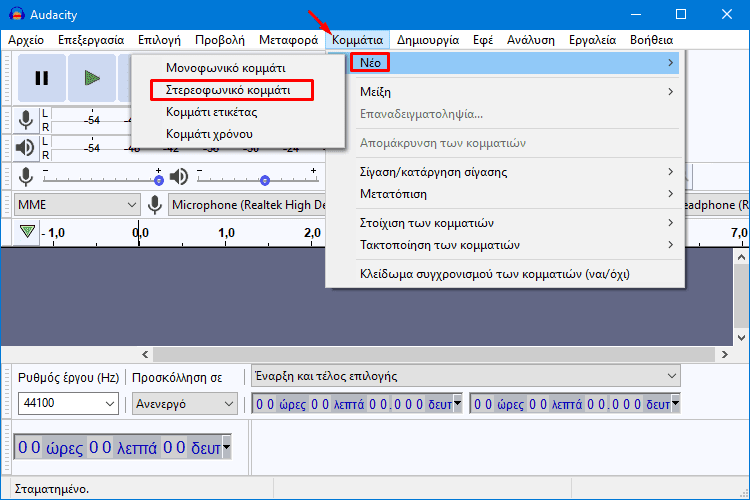Click the horizontal scrollbar left arrow

pyautogui.click(x=145, y=355)
